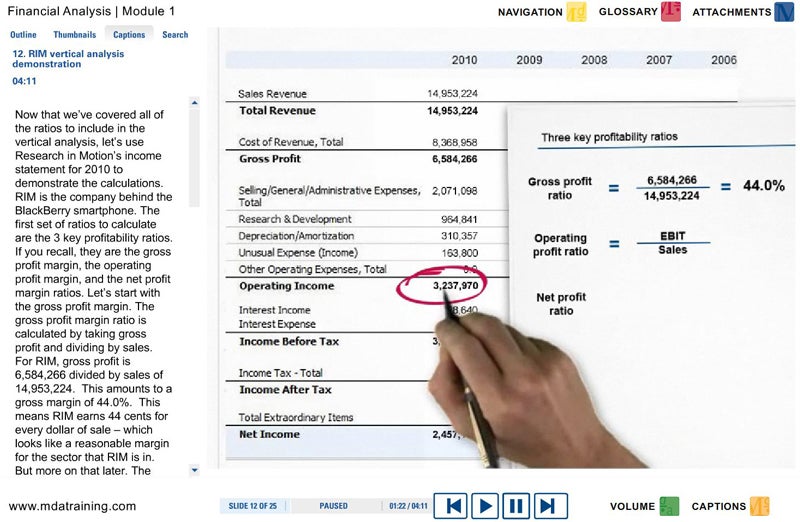Open the Search tab
Viewport: 800px width, 522px height.
coord(175,35)
